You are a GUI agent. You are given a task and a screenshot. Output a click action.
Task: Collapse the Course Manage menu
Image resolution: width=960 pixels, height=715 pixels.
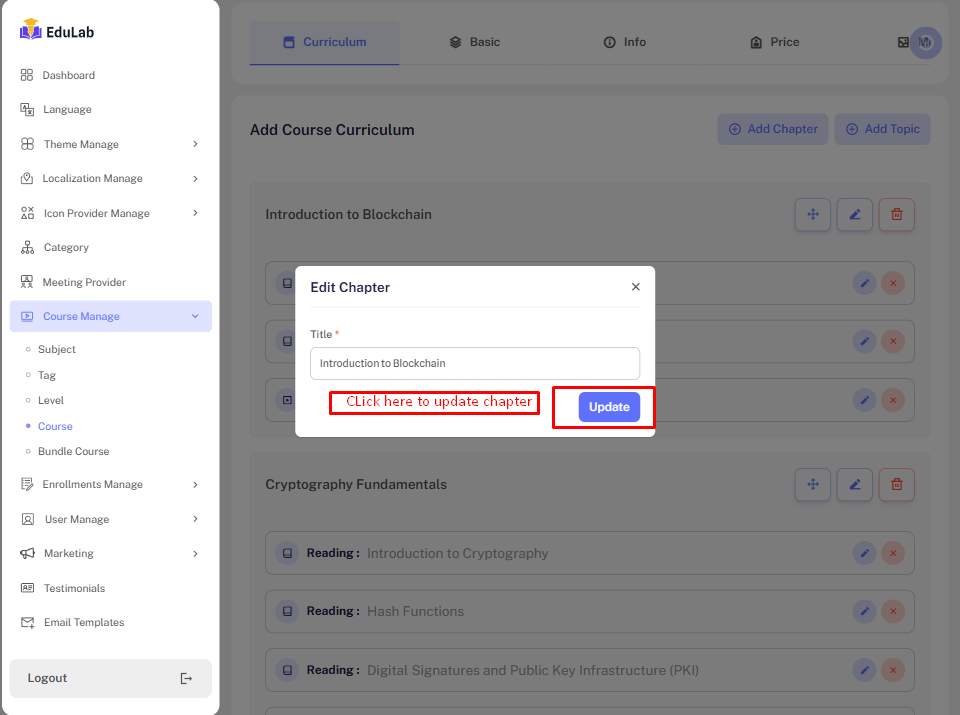tap(110, 316)
